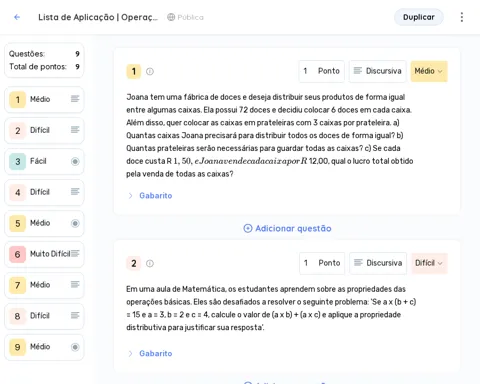Click the yellow number 9 badge in the sidebar
This screenshot has height=384, width=480.
pos(18,347)
